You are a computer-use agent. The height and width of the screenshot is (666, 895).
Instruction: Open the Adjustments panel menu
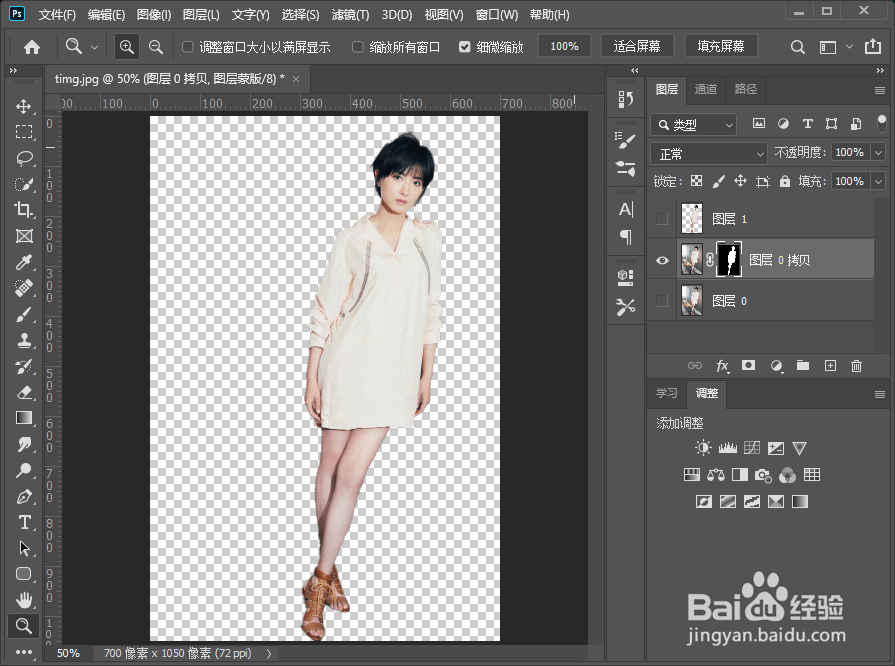[880, 394]
